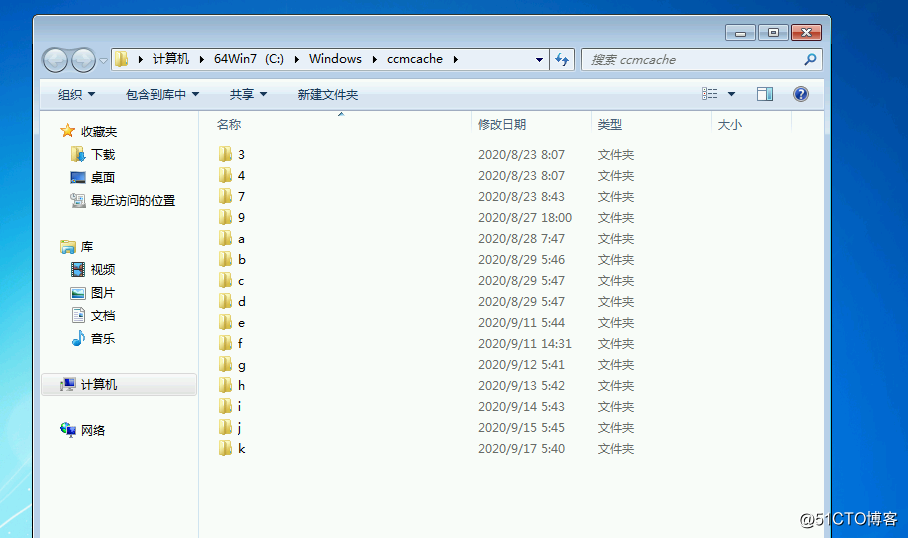Screen dimensions: 908x538
Task: Select 网络 in the navigation pane
Action: (x=93, y=430)
